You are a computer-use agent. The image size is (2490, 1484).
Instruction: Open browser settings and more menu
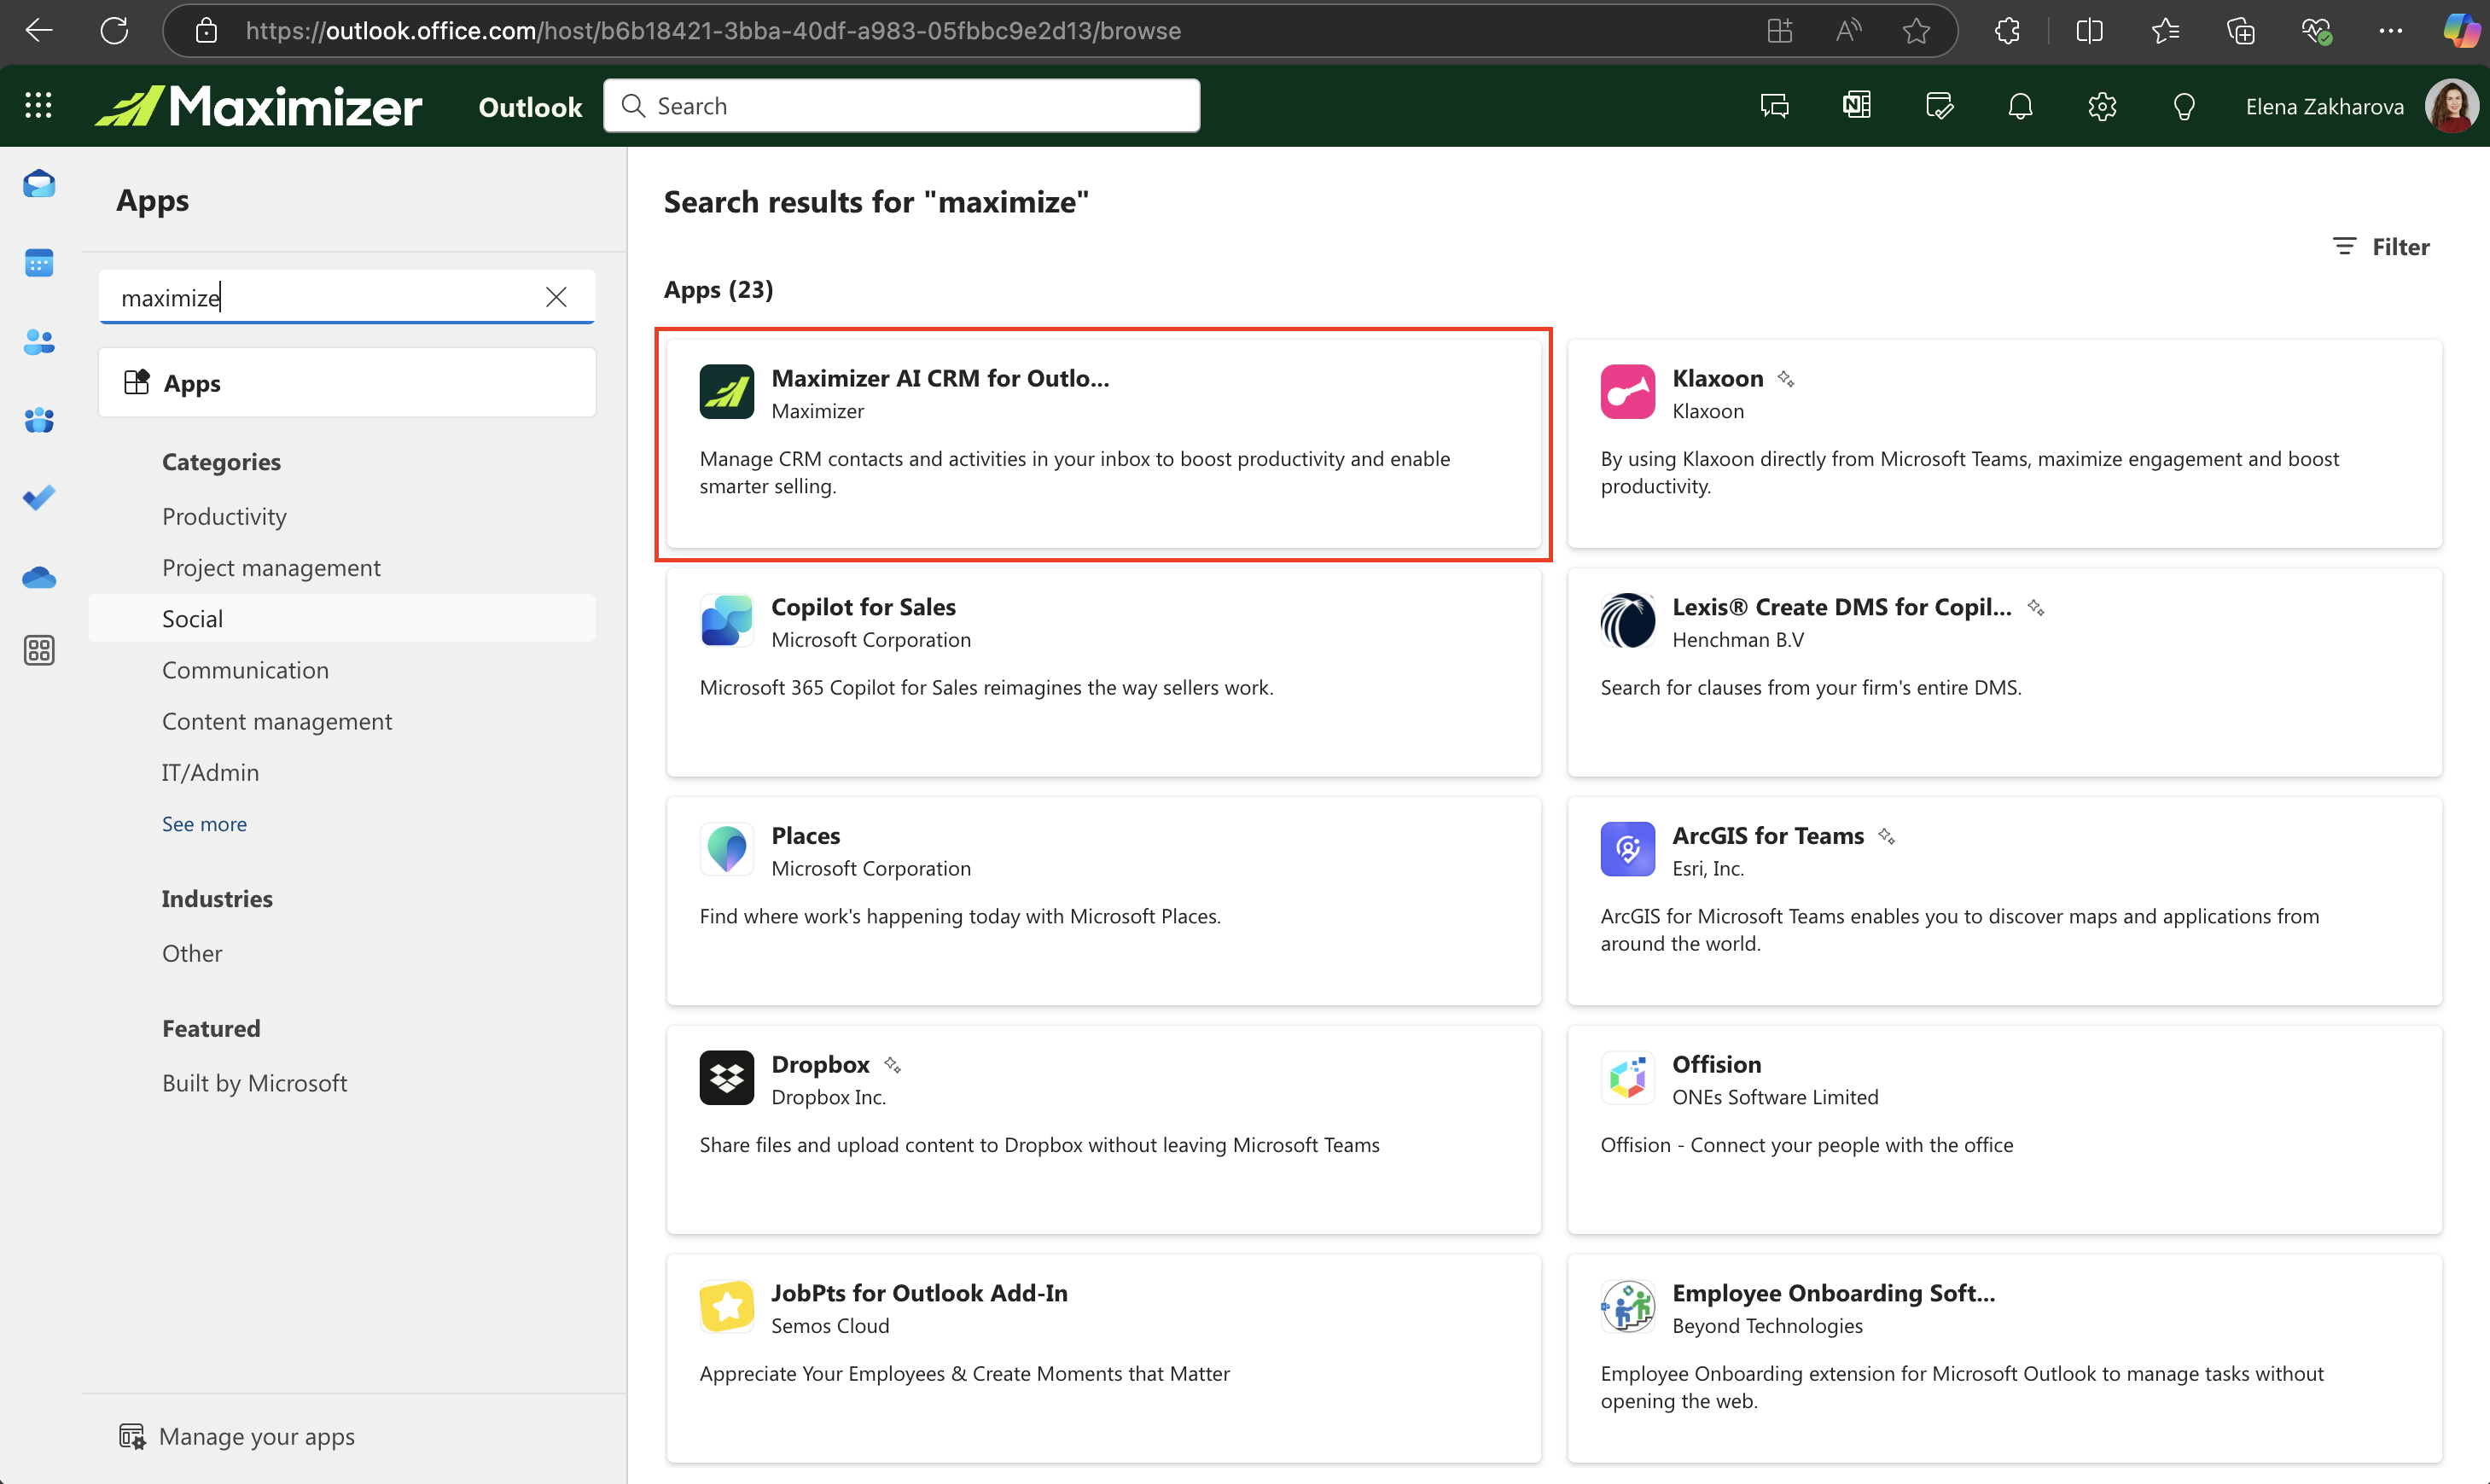[x=2391, y=30]
